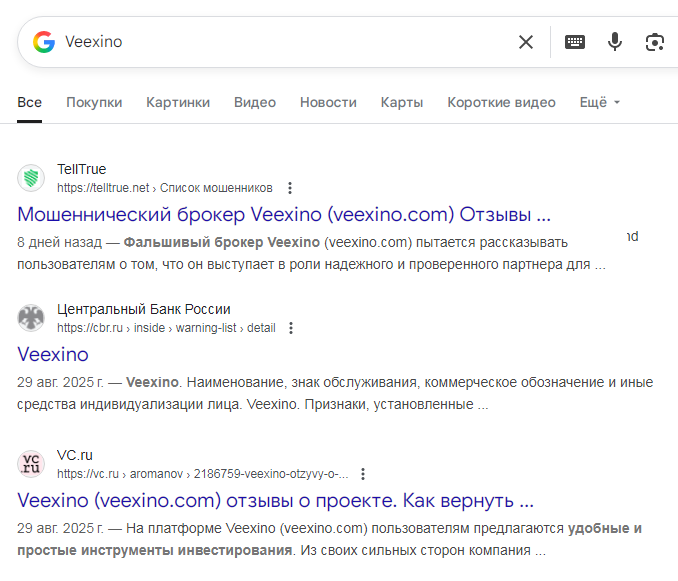This screenshot has height=581, width=678.
Task: Switch to the Покупки tab
Action: pyautogui.click(x=94, y=102)
